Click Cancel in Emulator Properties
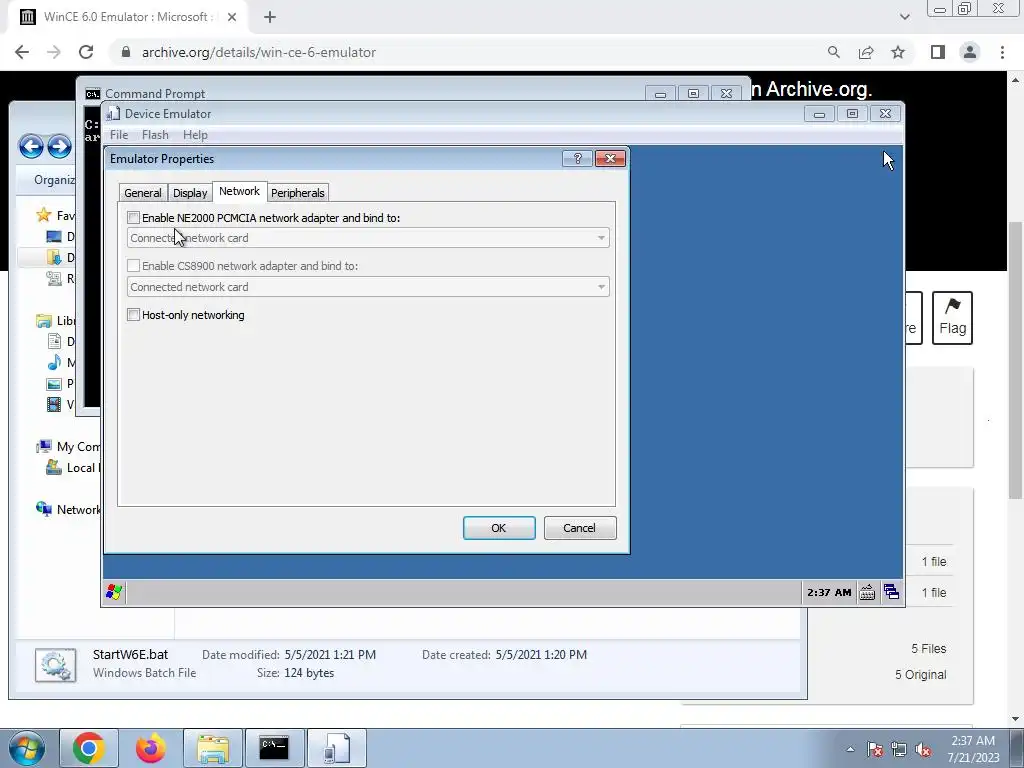 pyautogui.click(x=579, y=528)
